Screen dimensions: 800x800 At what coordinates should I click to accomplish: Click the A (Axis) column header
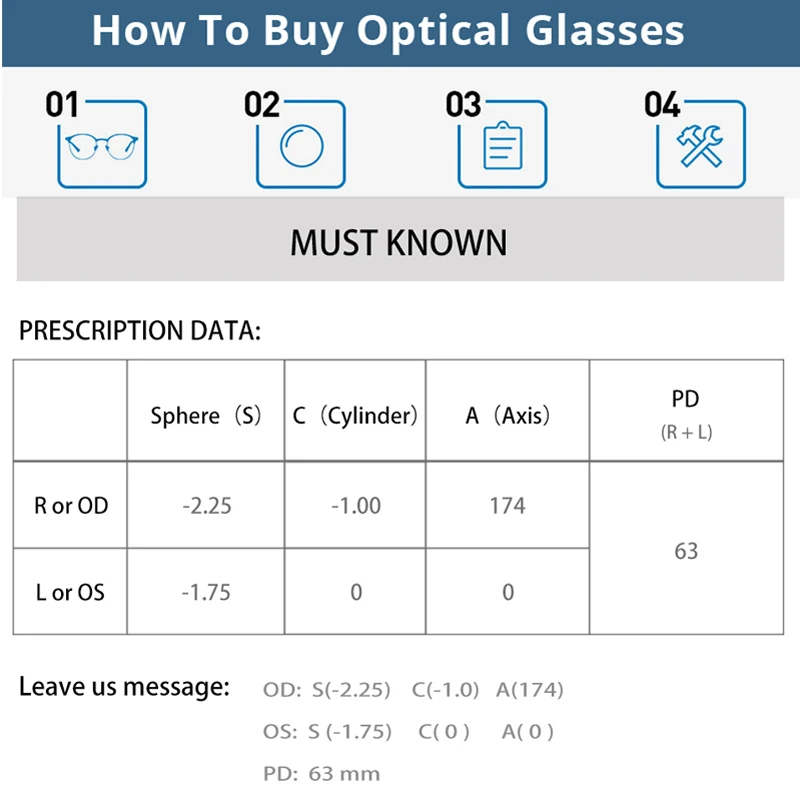click(x=508, y=416)
